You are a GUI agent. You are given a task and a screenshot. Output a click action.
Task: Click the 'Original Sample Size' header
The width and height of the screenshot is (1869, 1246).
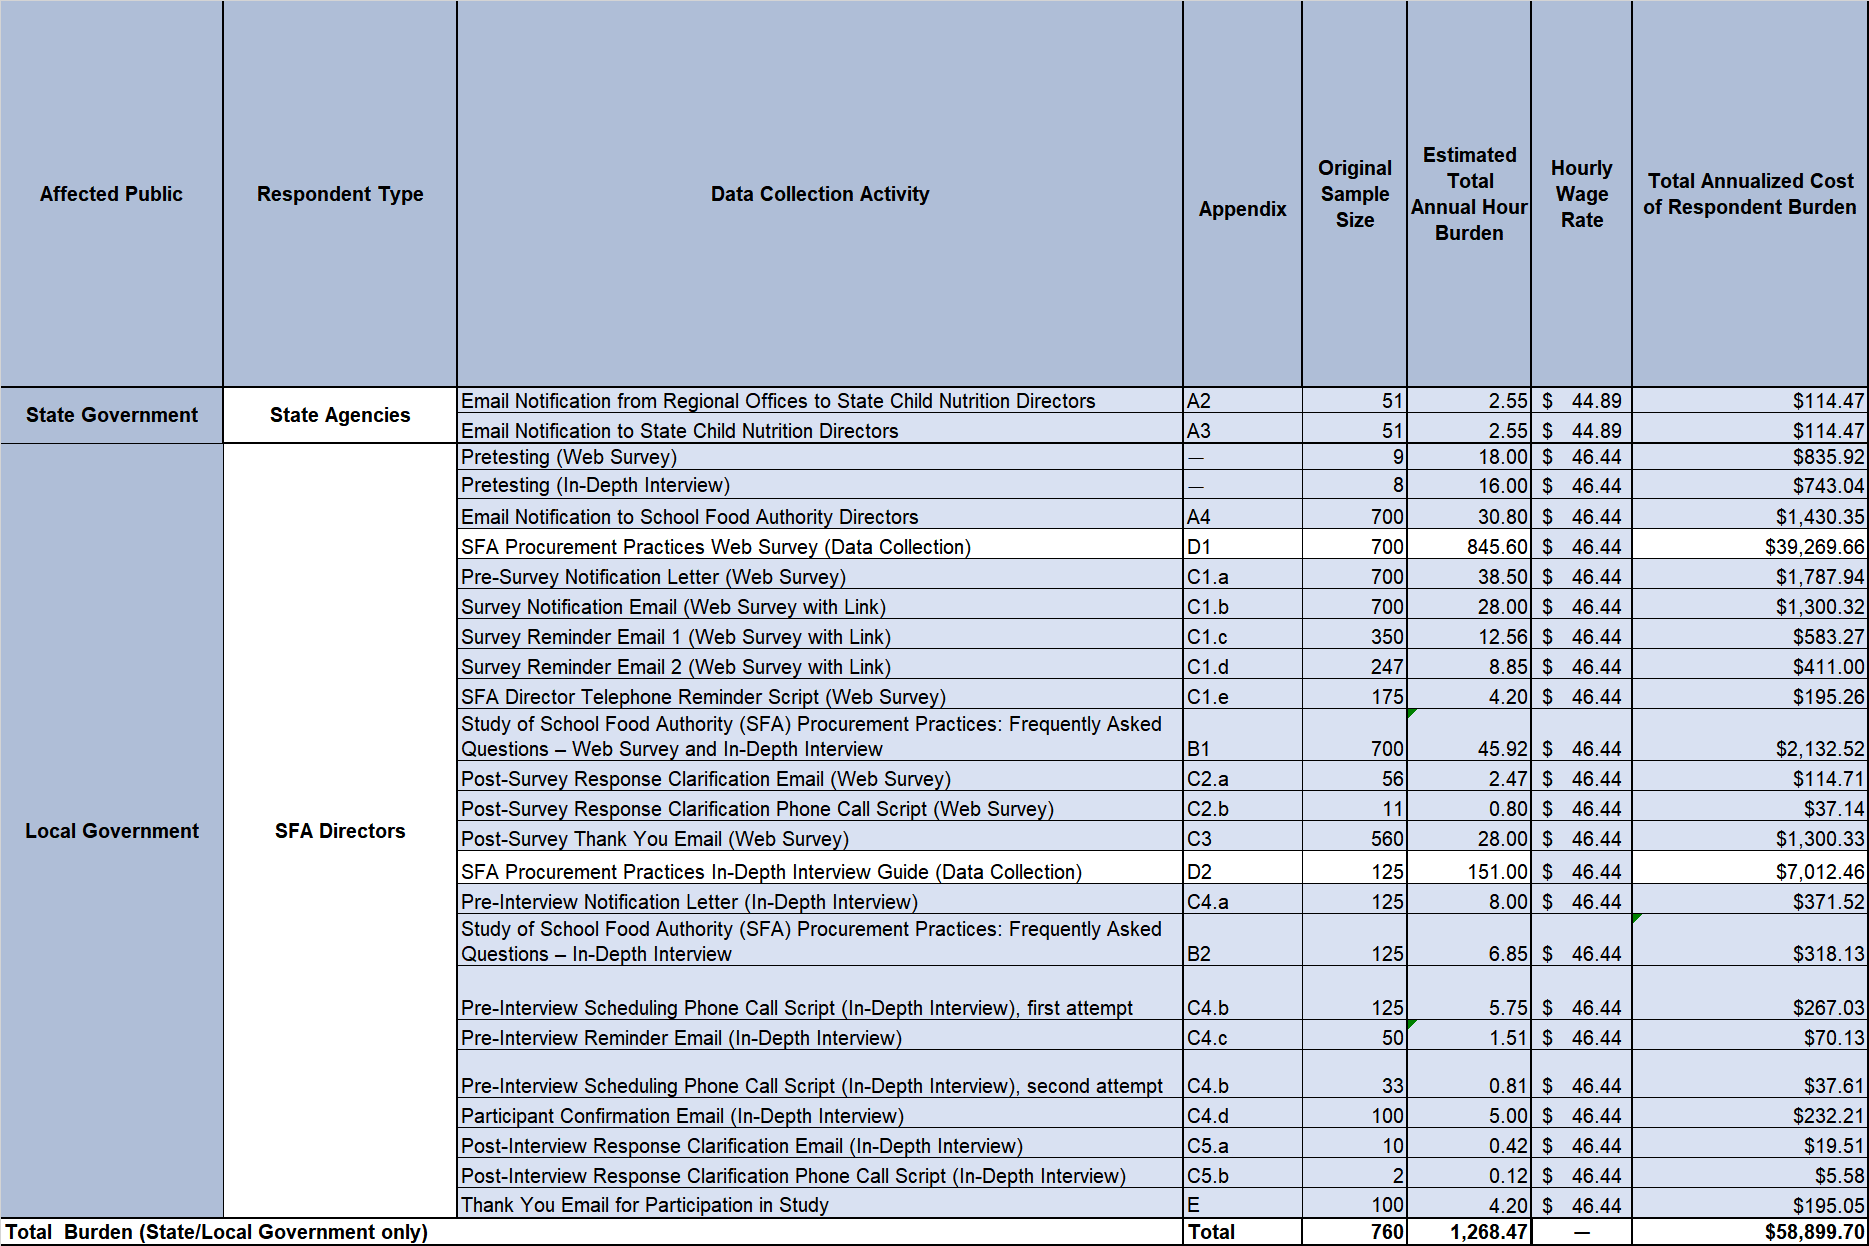click(x=1354, y=194)
